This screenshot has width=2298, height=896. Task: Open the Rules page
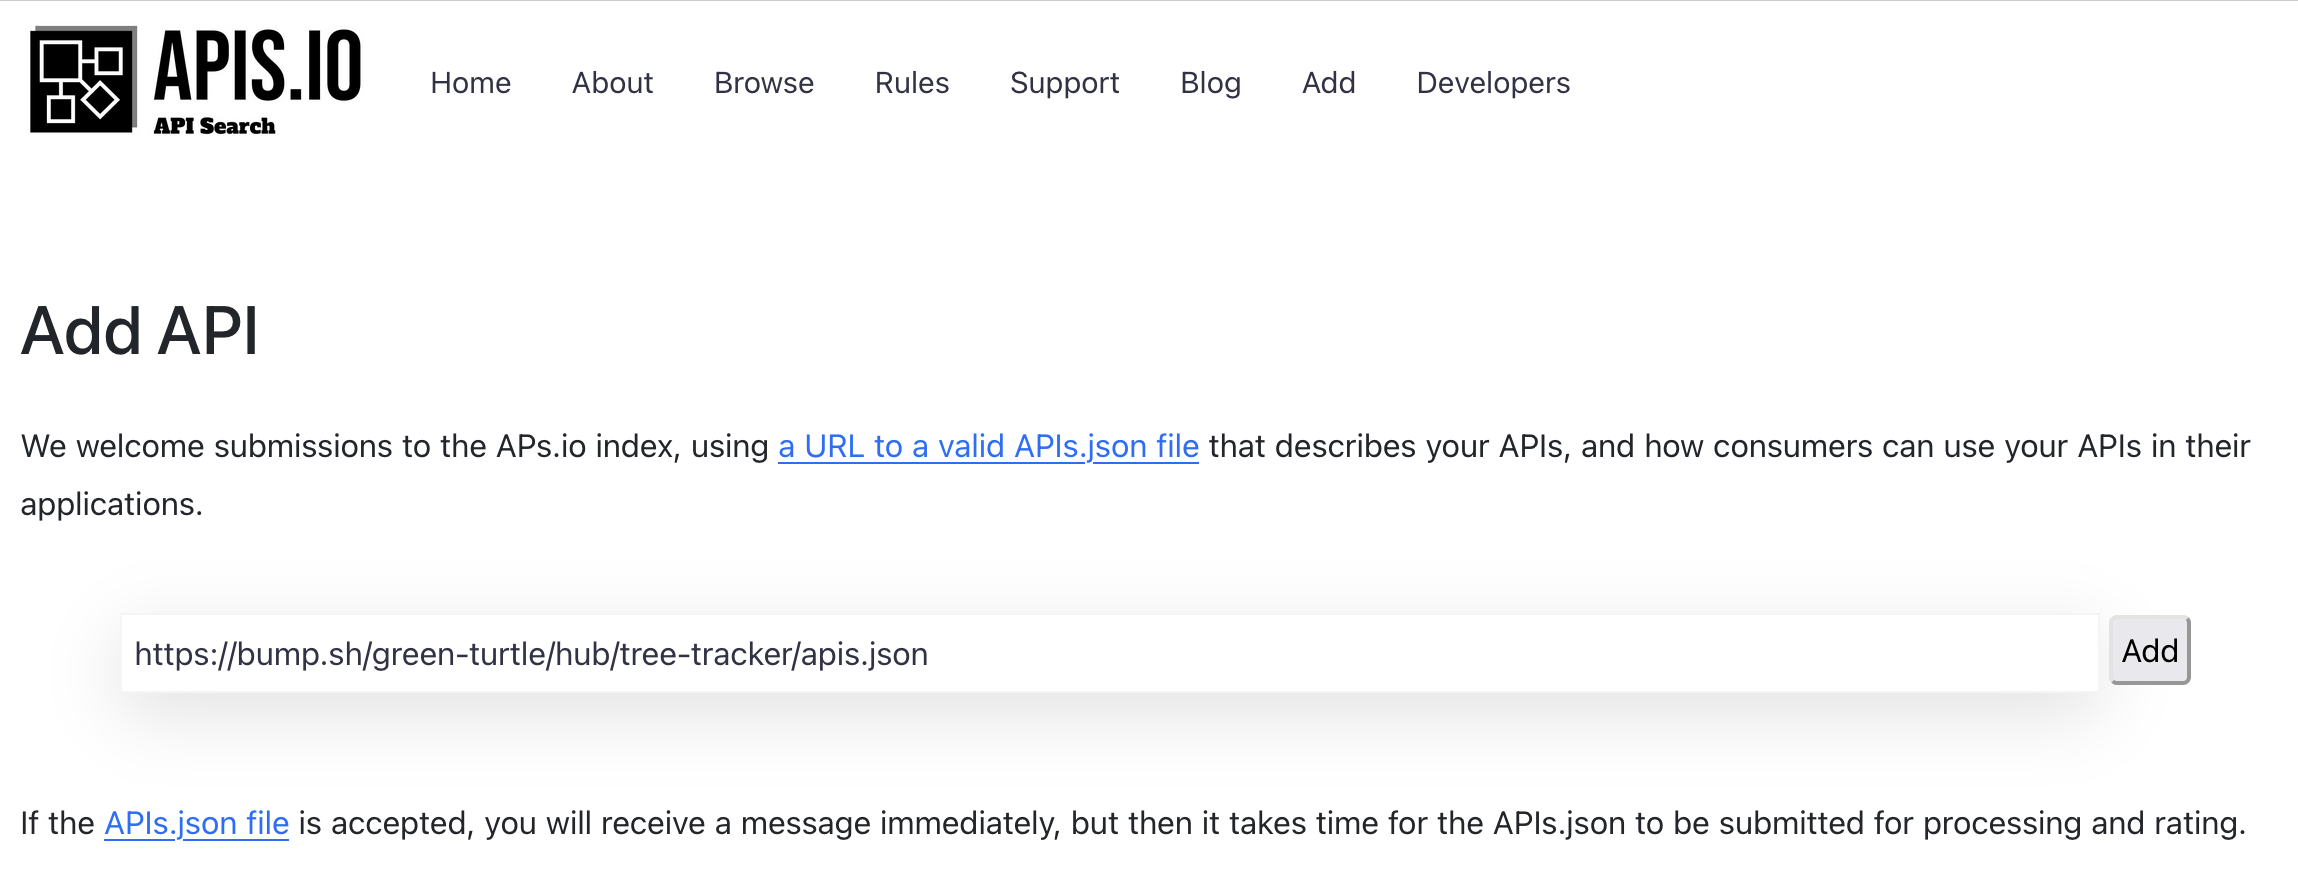point(911,83)
